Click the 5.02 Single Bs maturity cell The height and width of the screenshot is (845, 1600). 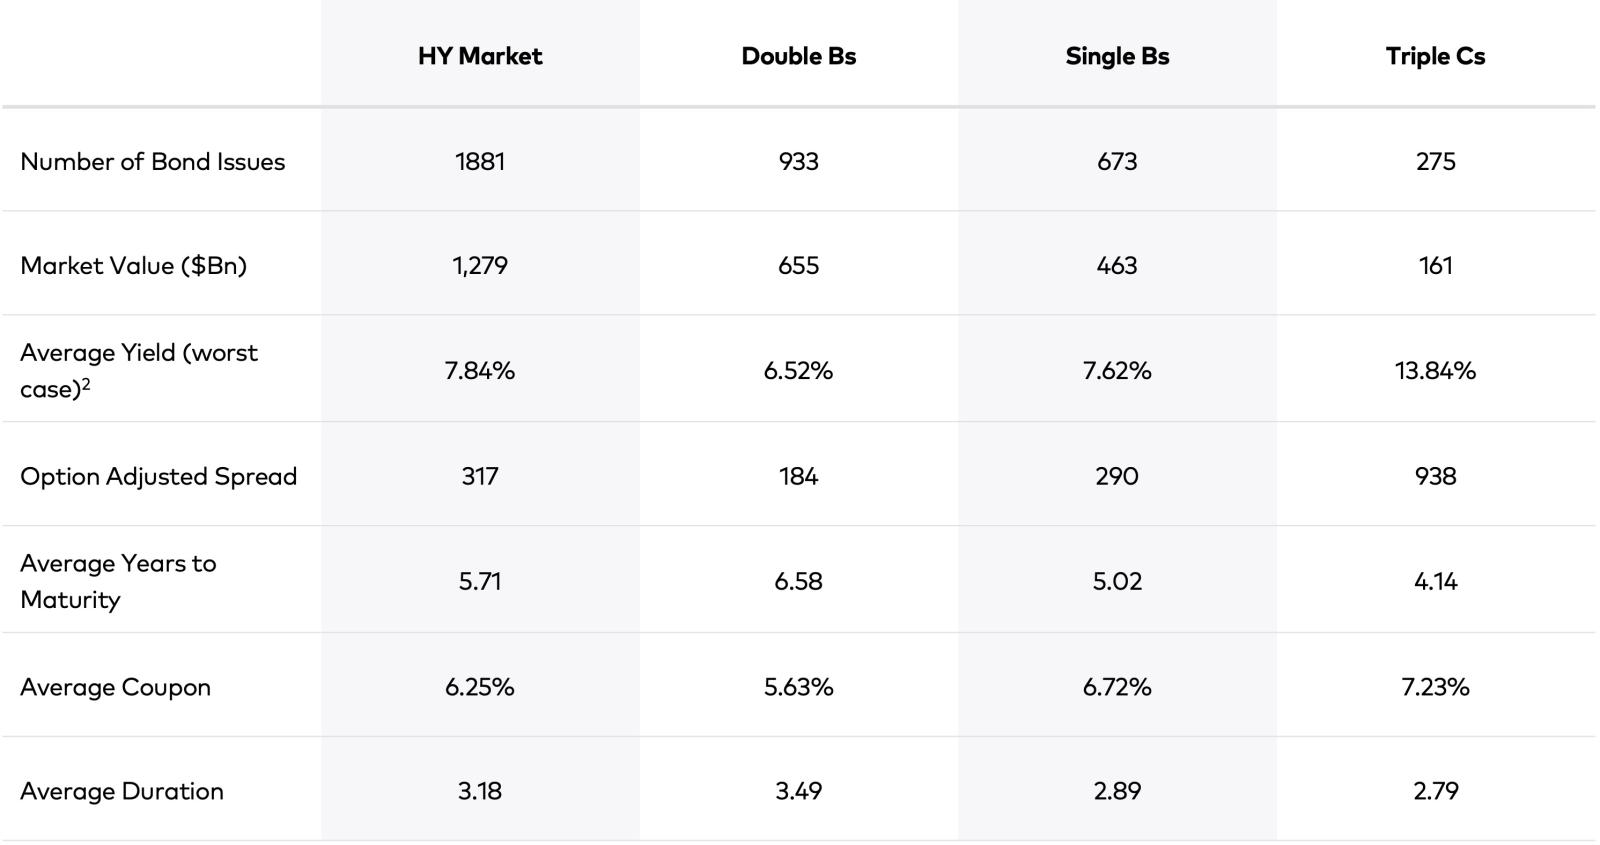(x=1117, y=581)
